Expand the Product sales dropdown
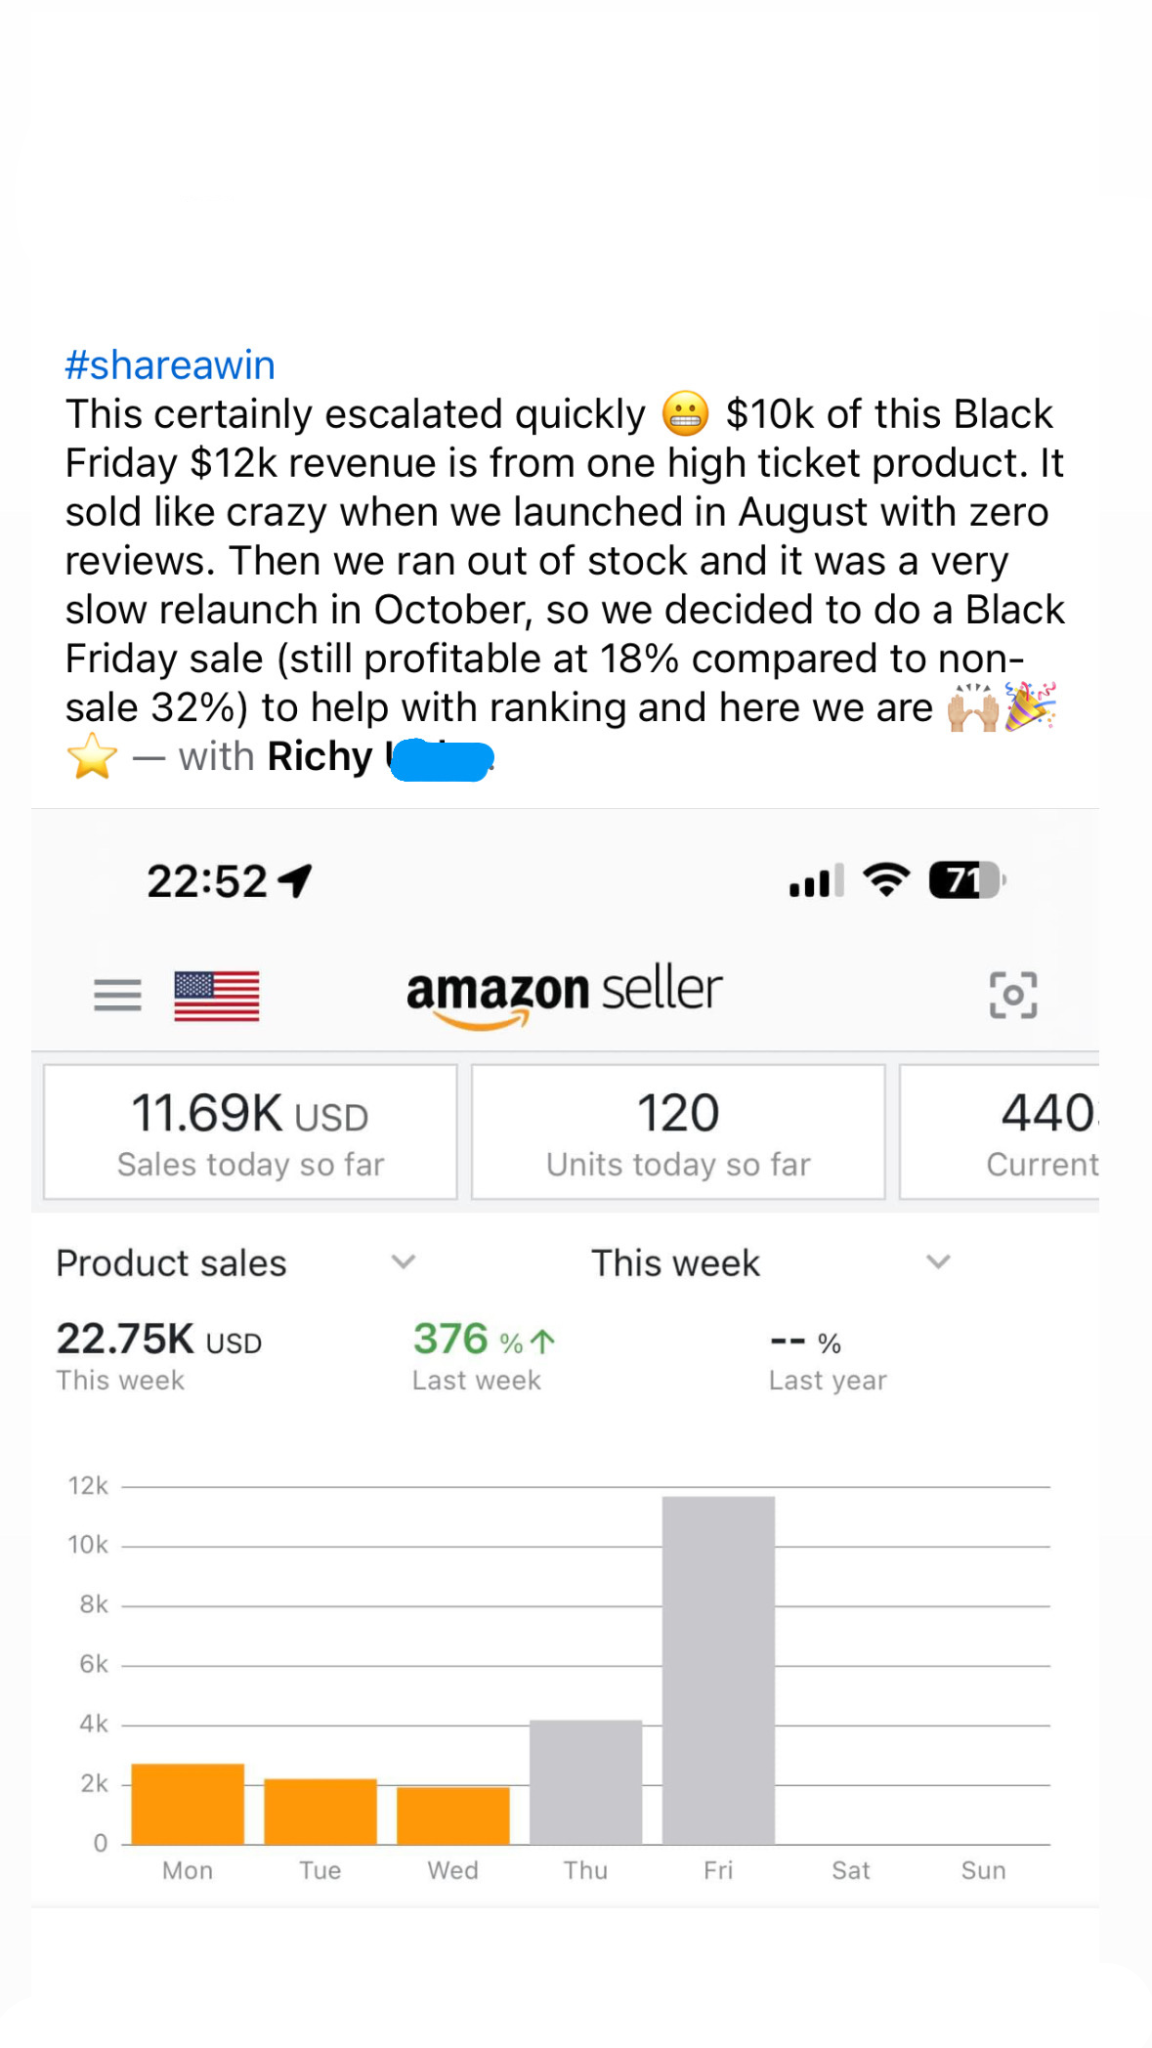The height and width of the screenshot is (2048, 1152). click(403, 1262)
